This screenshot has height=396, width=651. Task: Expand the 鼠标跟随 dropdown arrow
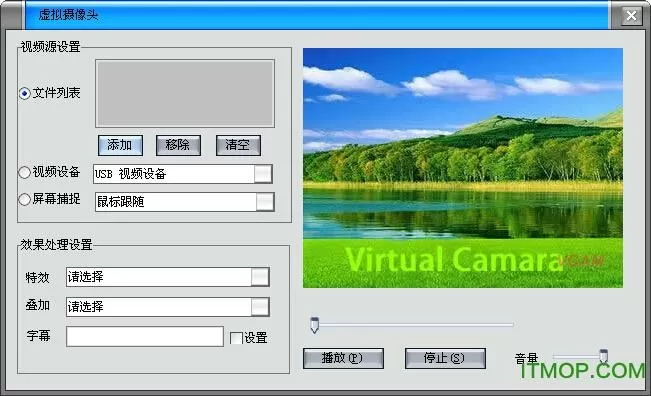click(x=265, y=202)
